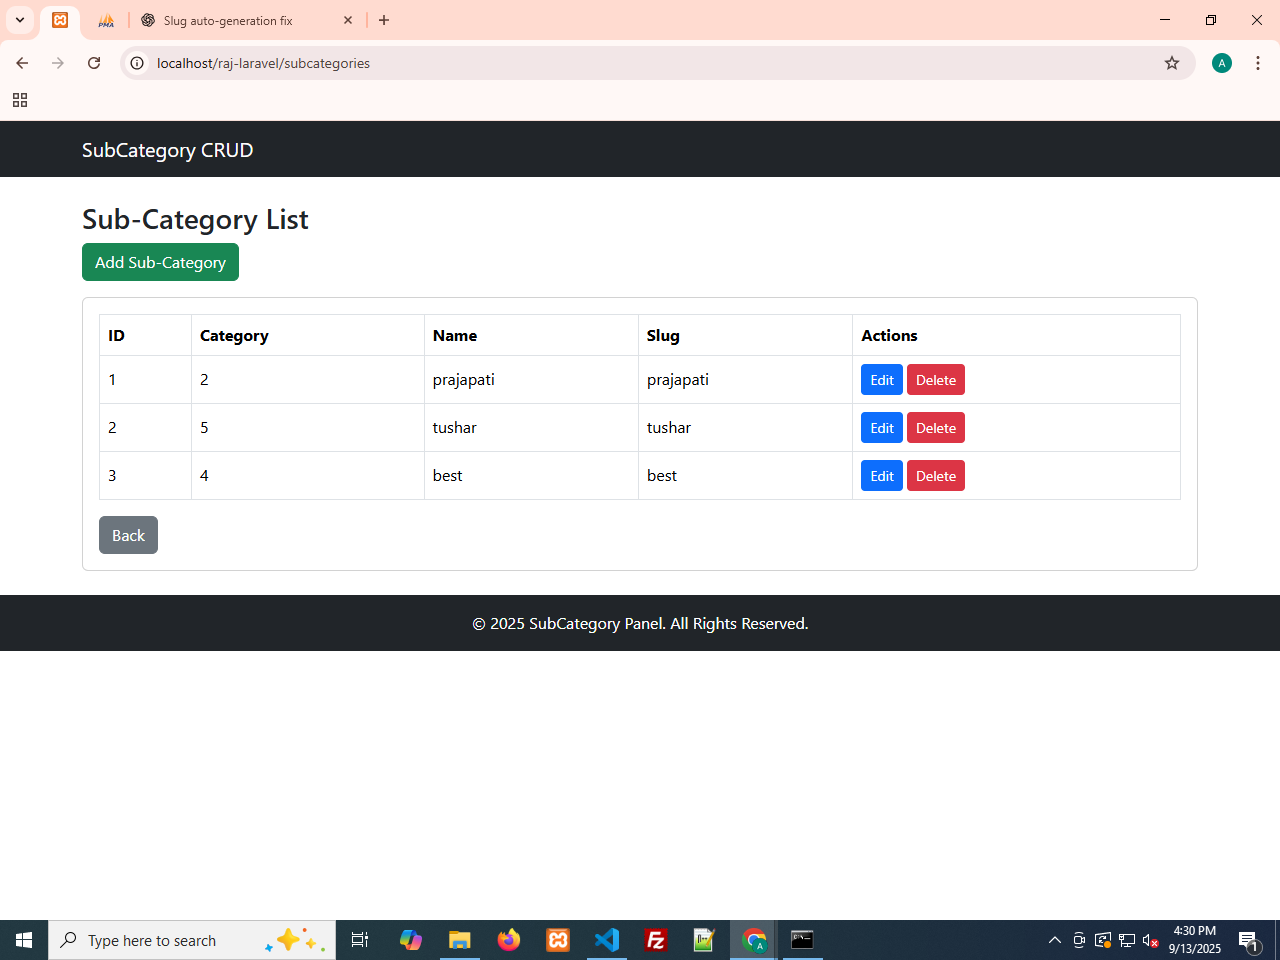Viewport: 1280px width, 960px height.
Task: Click the browser reload page icon
Action: [x=94, y=63]
